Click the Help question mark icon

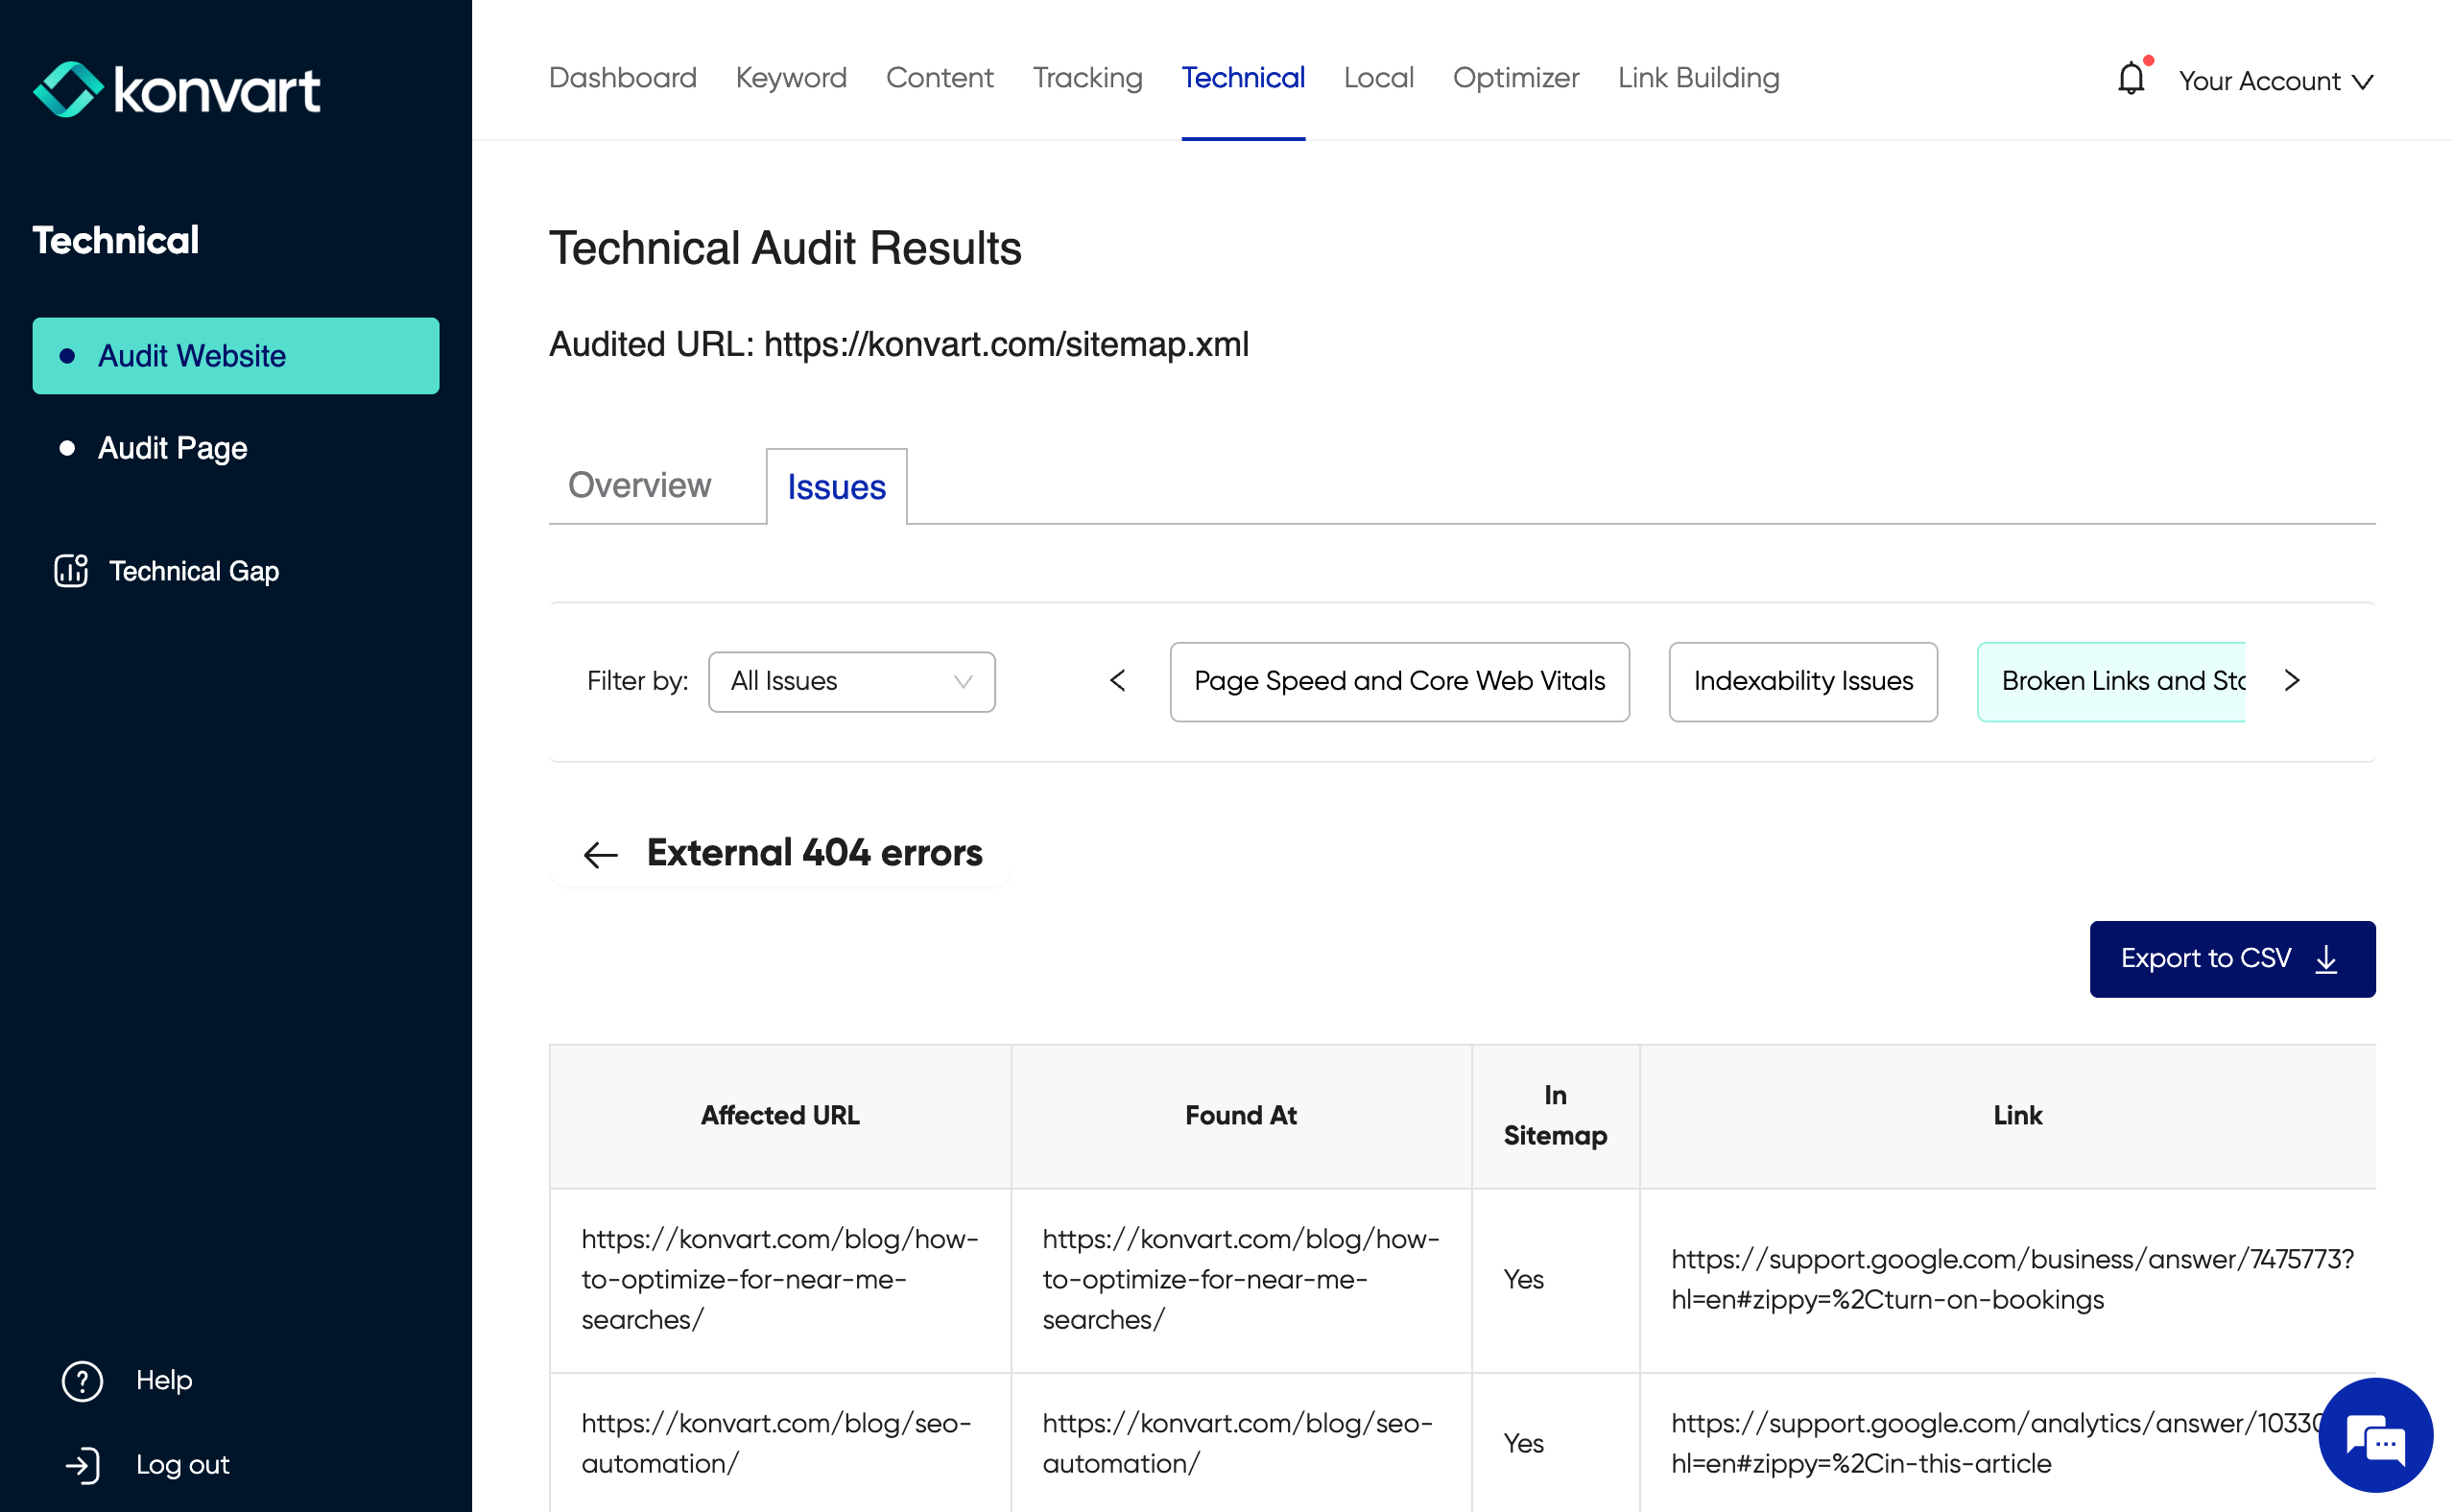click(x=82, y=1381)
